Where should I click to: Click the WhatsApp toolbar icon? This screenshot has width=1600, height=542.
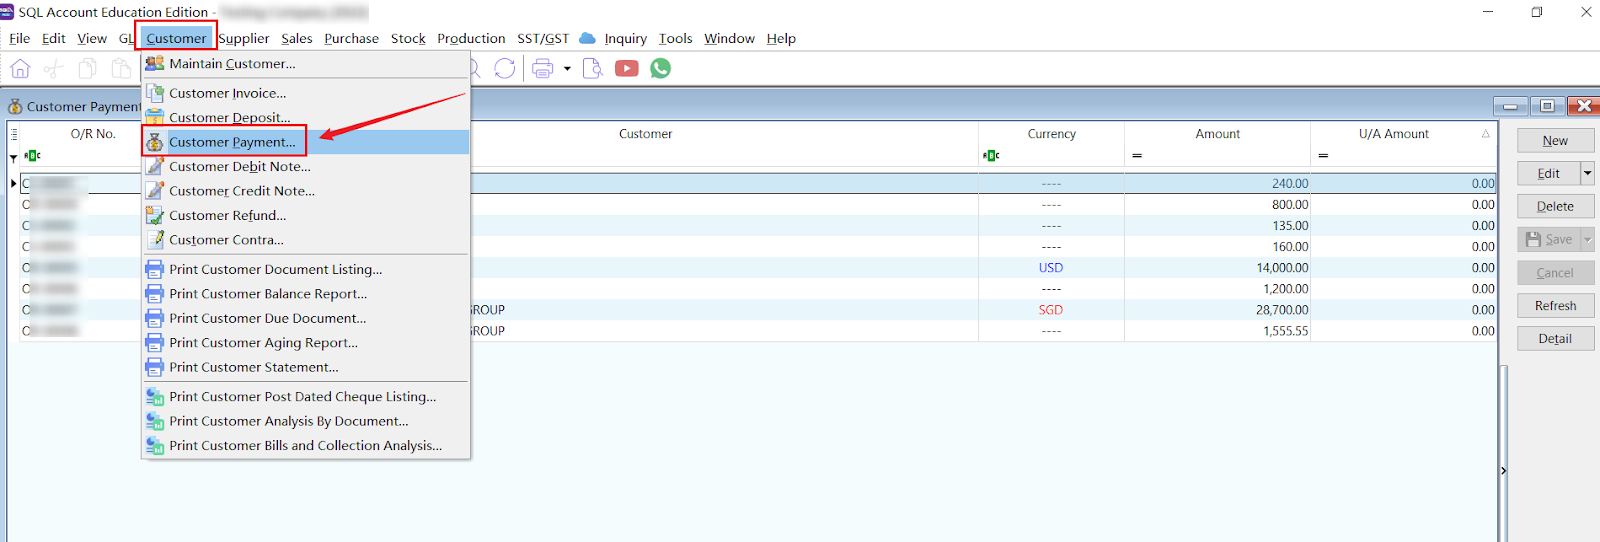(660, 68)
